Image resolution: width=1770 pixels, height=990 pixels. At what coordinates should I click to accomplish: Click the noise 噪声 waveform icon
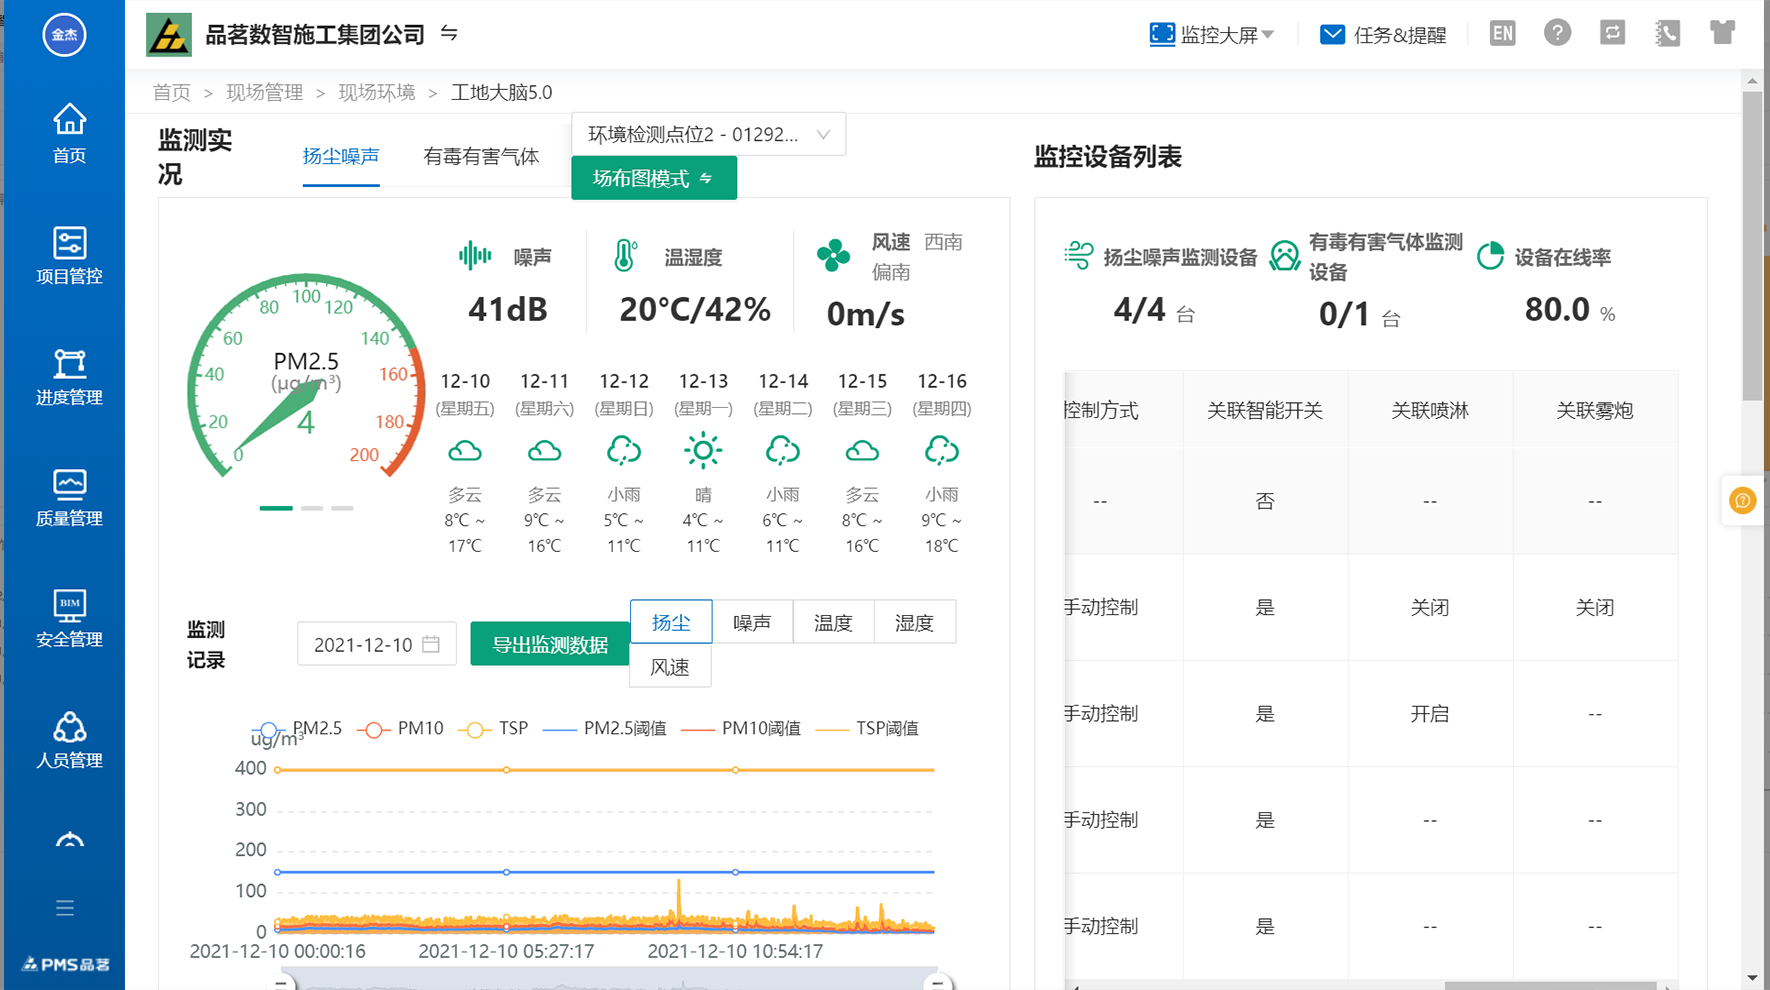point(475,256)
